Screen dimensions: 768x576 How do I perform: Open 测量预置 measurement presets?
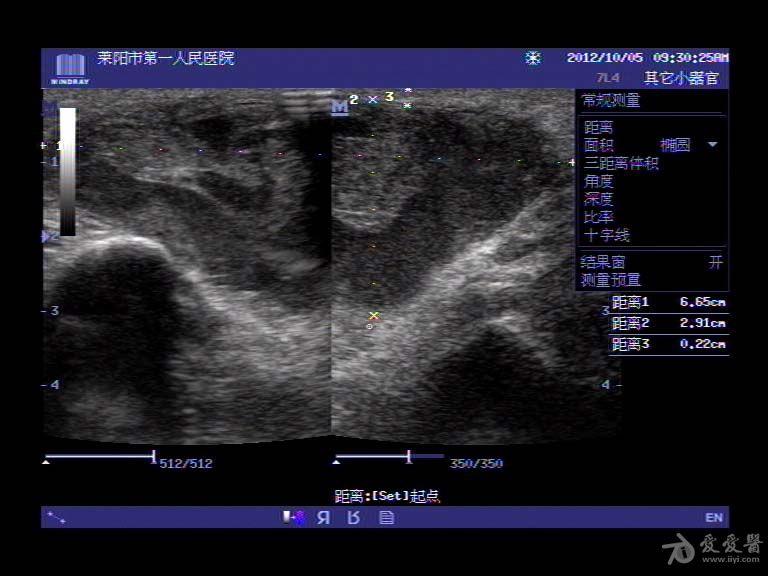(x=612, y=280)
